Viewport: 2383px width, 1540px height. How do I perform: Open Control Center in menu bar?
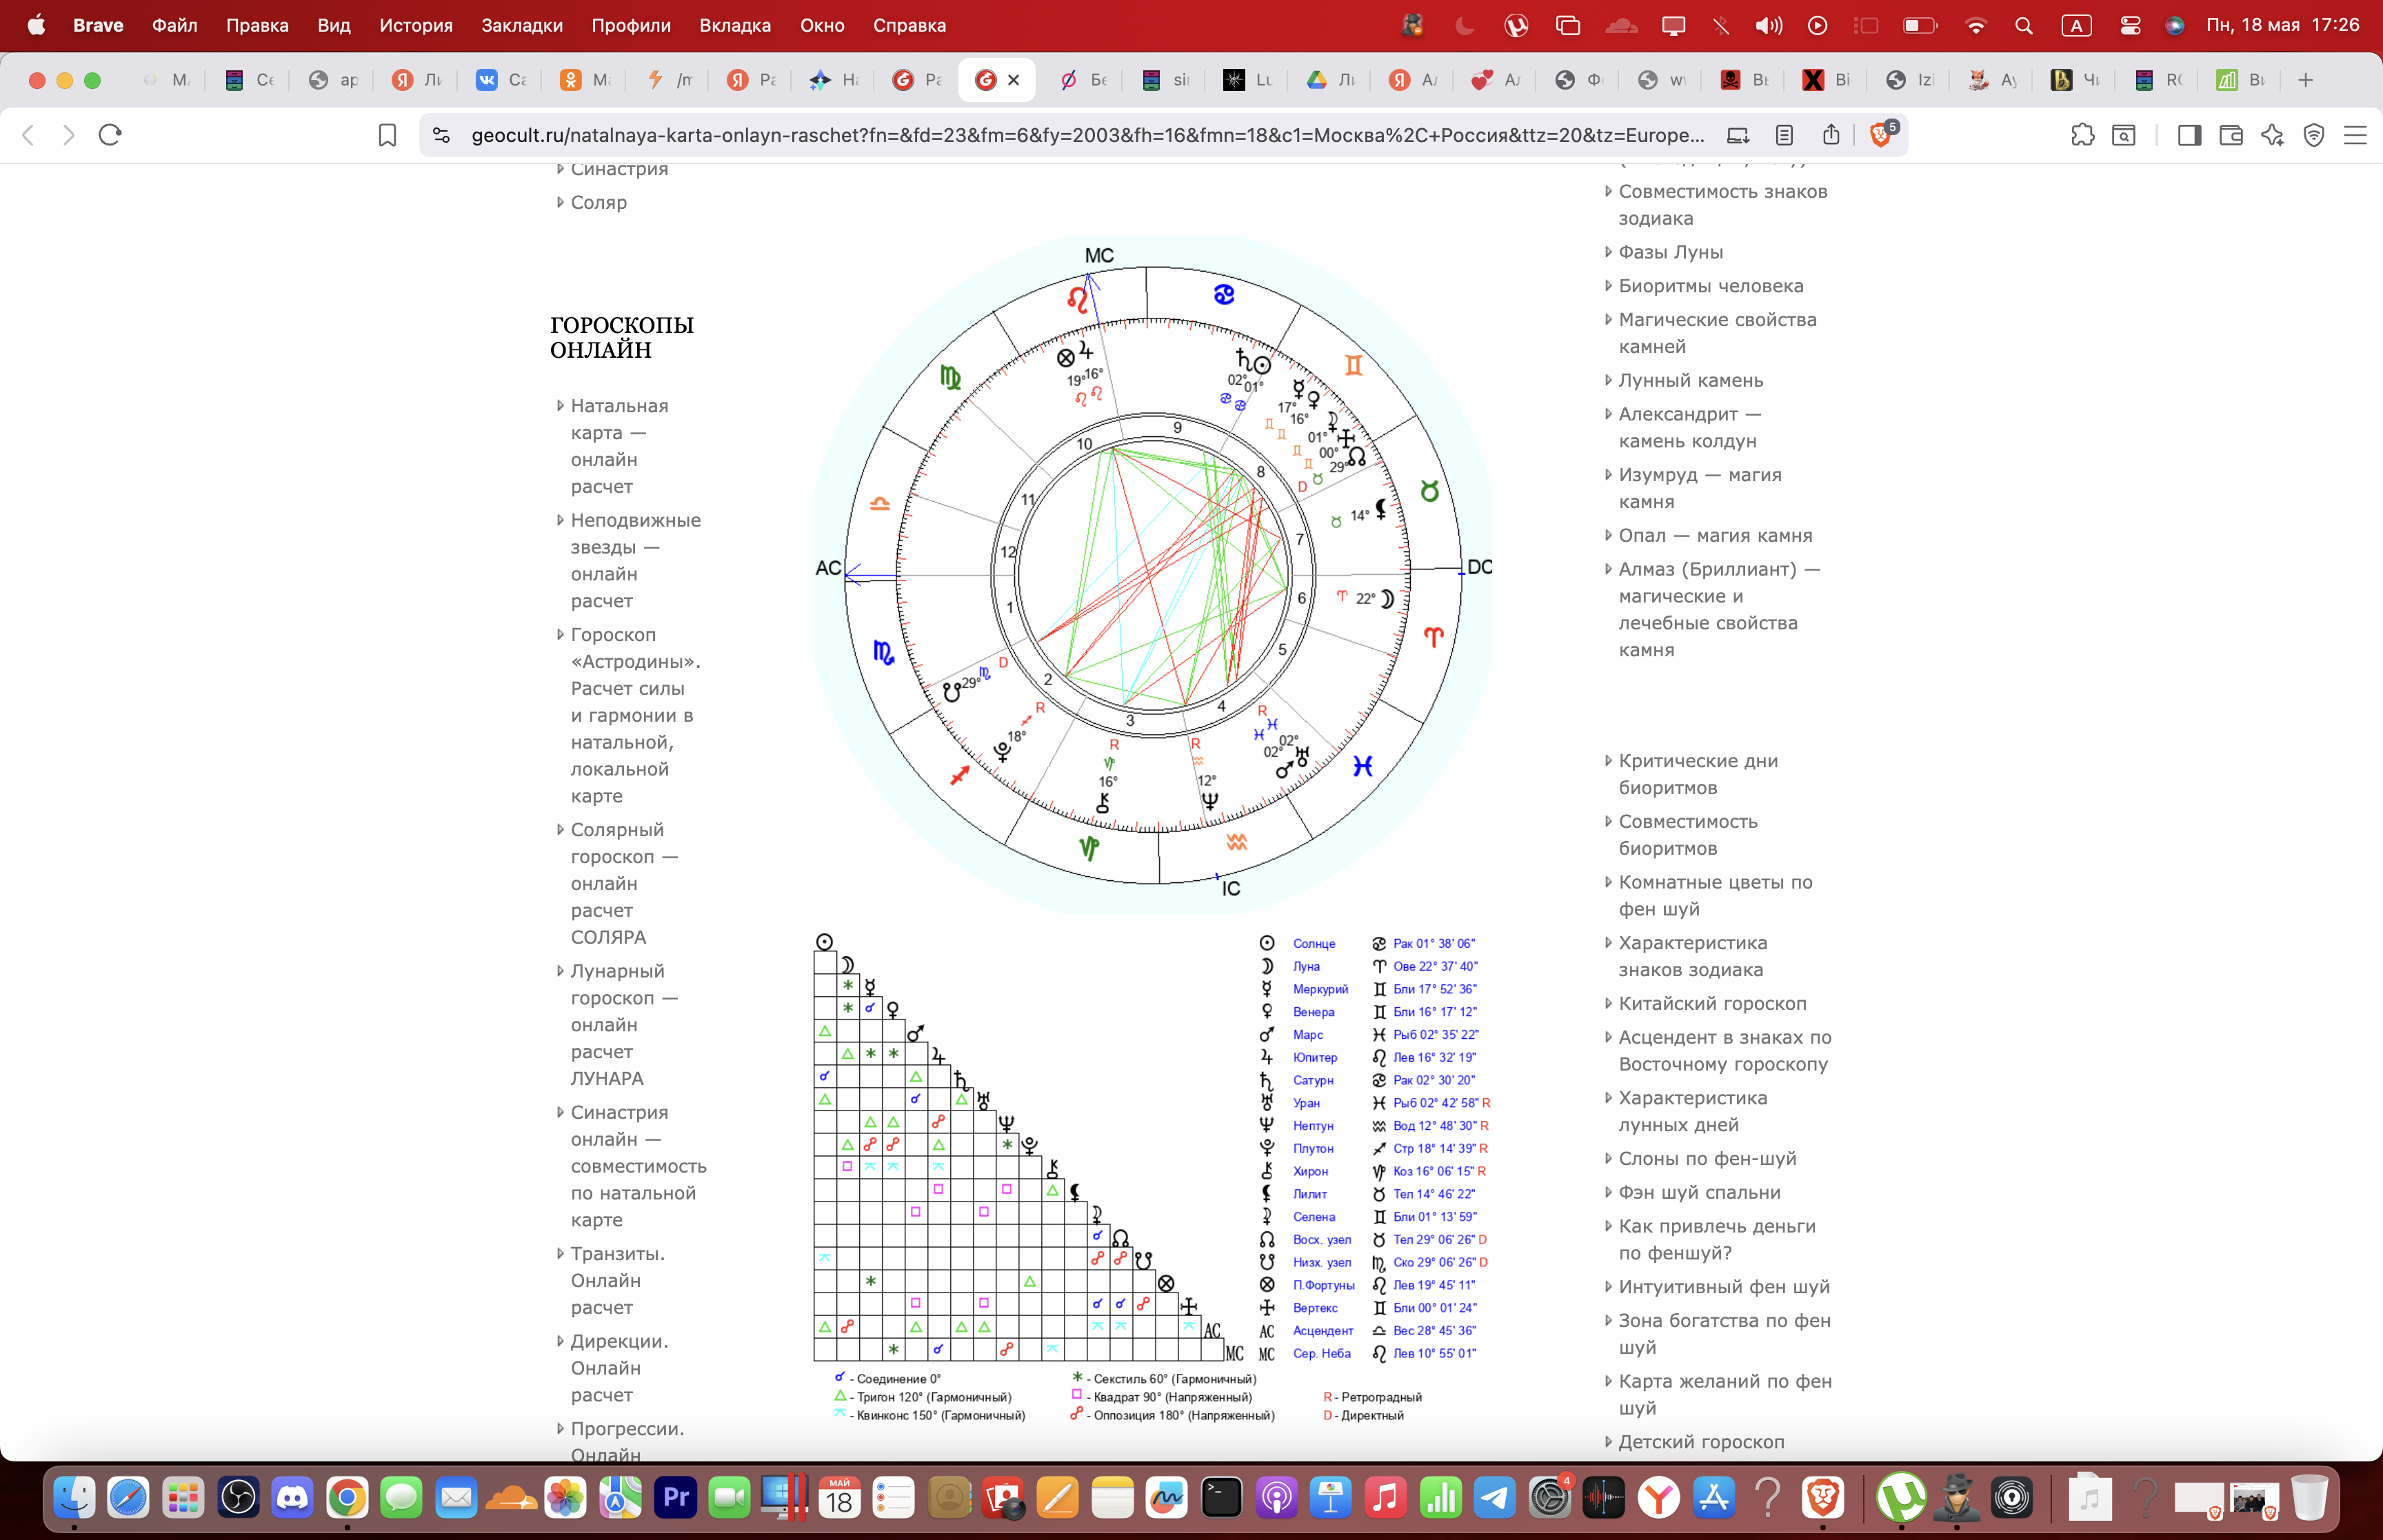pos(2130,26)
